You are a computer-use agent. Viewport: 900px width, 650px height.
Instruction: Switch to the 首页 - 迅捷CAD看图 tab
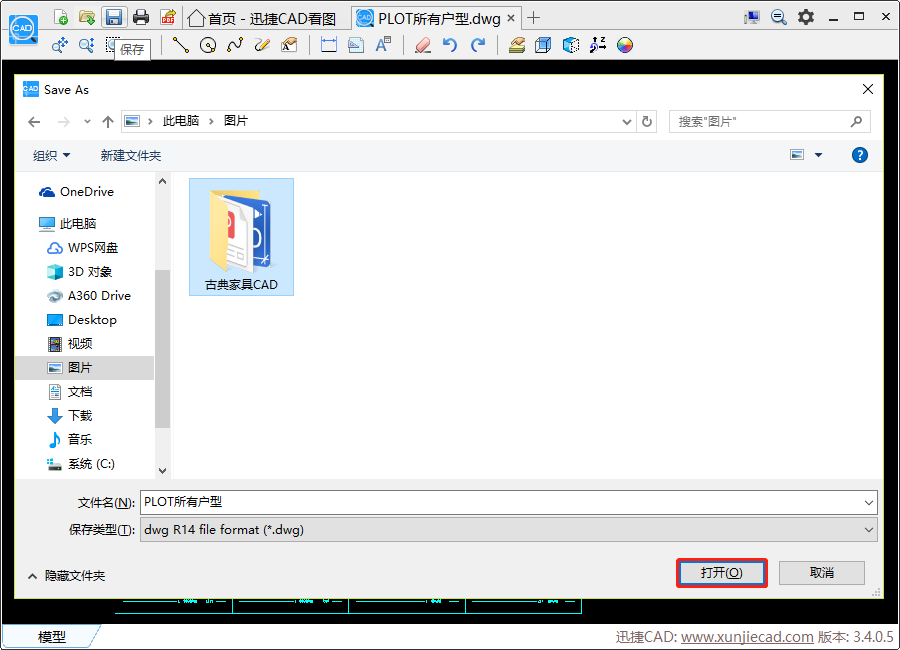(x=262, y=18)
